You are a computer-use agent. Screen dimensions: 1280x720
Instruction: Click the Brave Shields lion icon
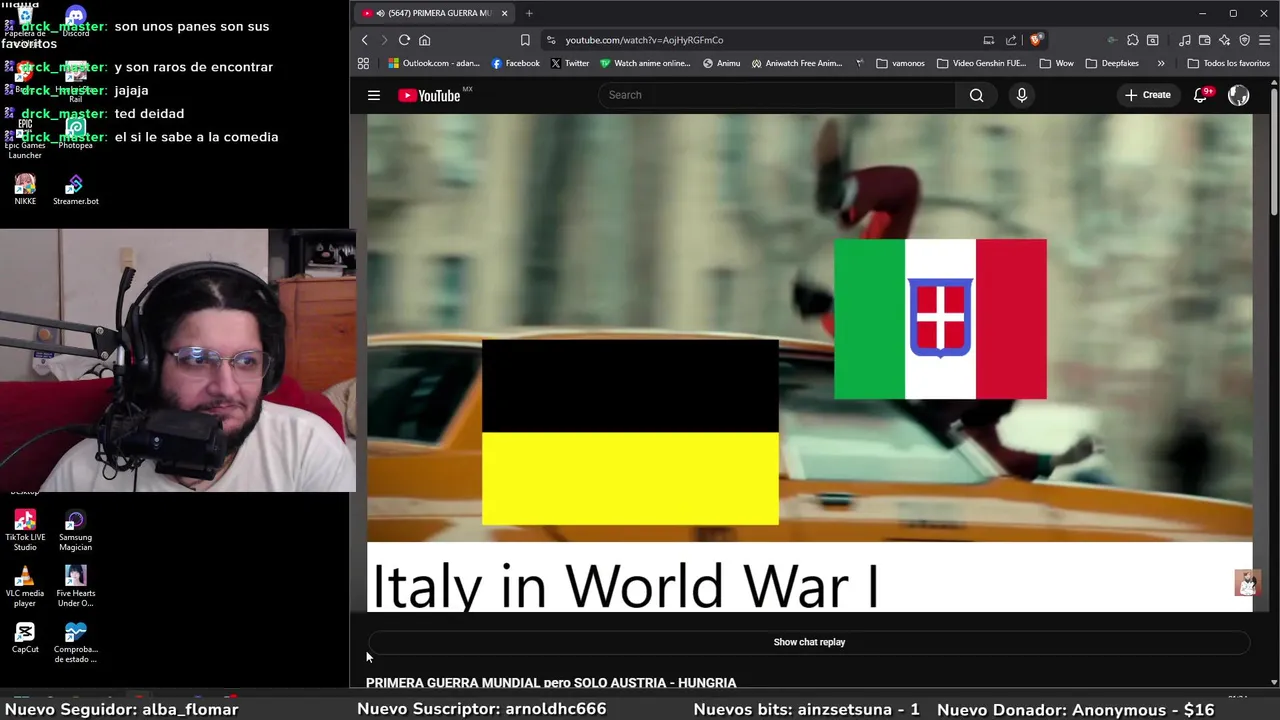[1036, 40]
